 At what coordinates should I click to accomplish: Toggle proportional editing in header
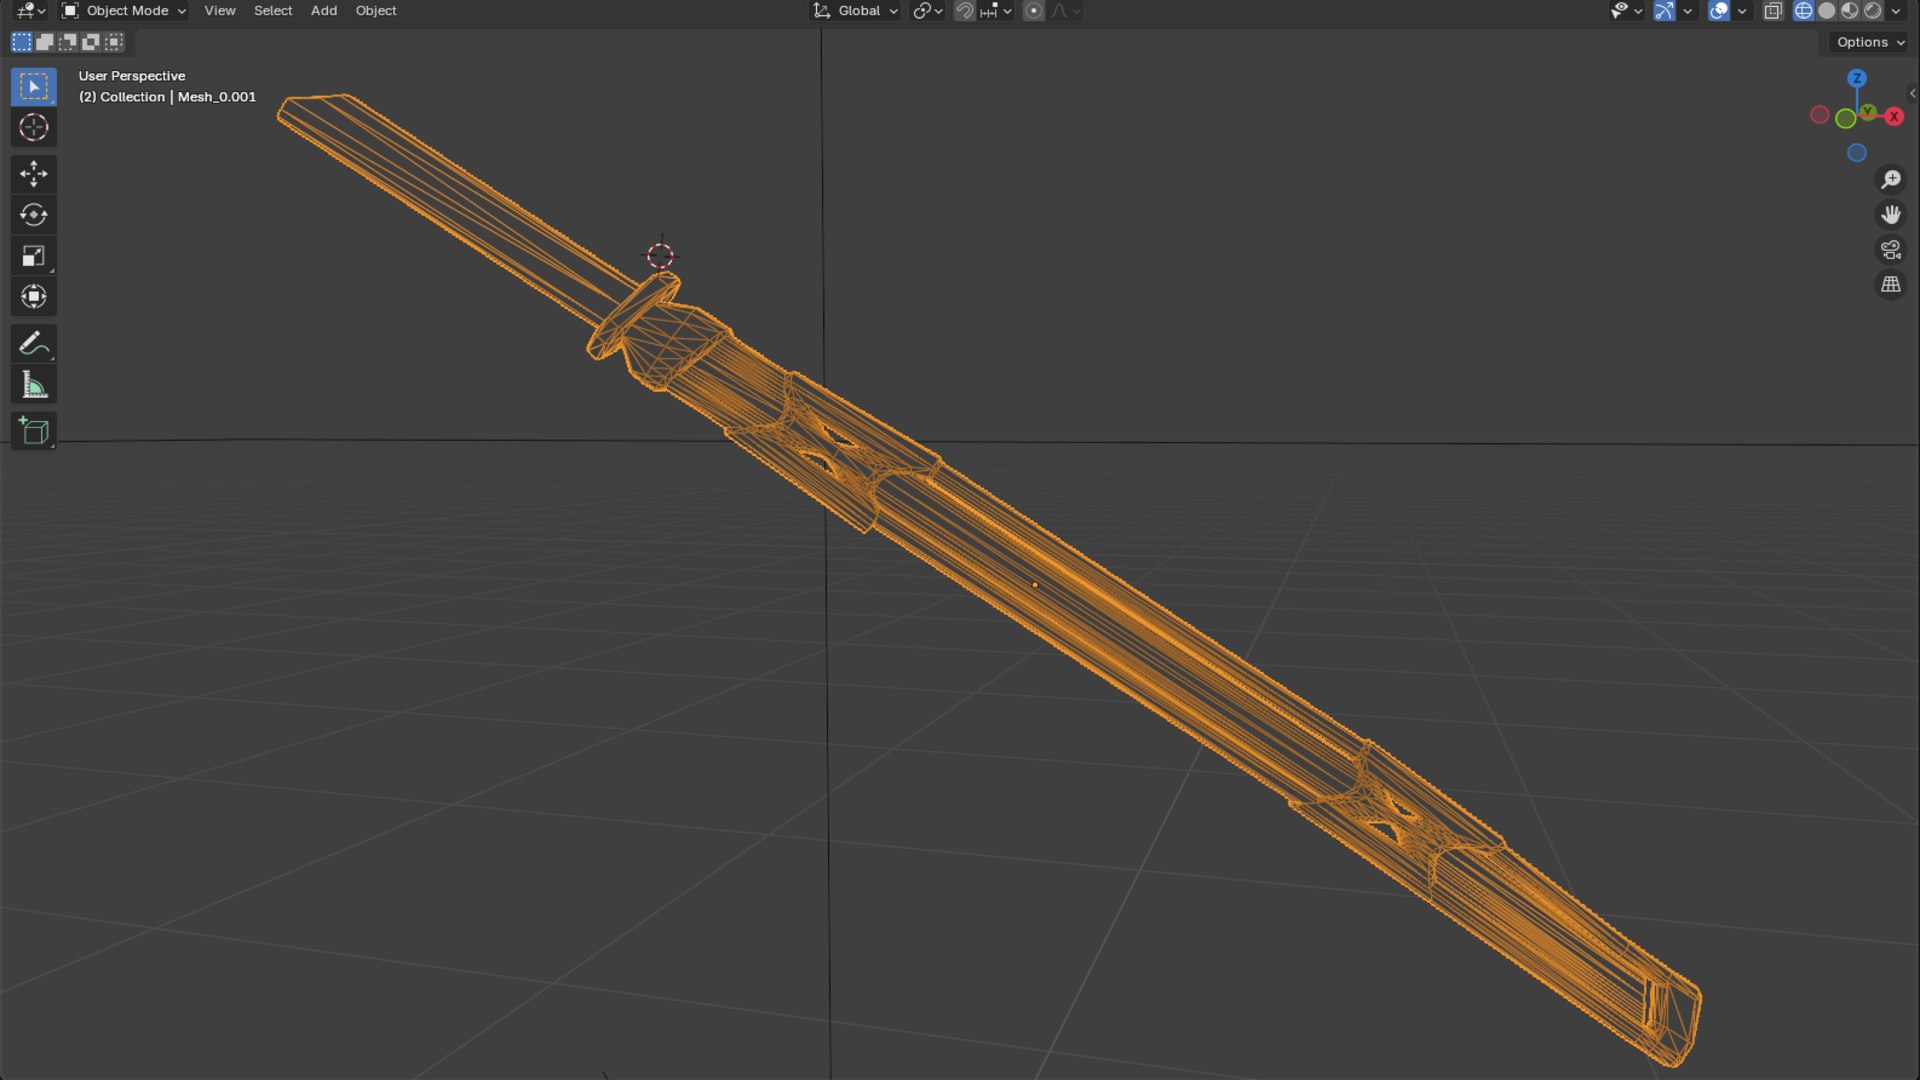[1034, 11]
